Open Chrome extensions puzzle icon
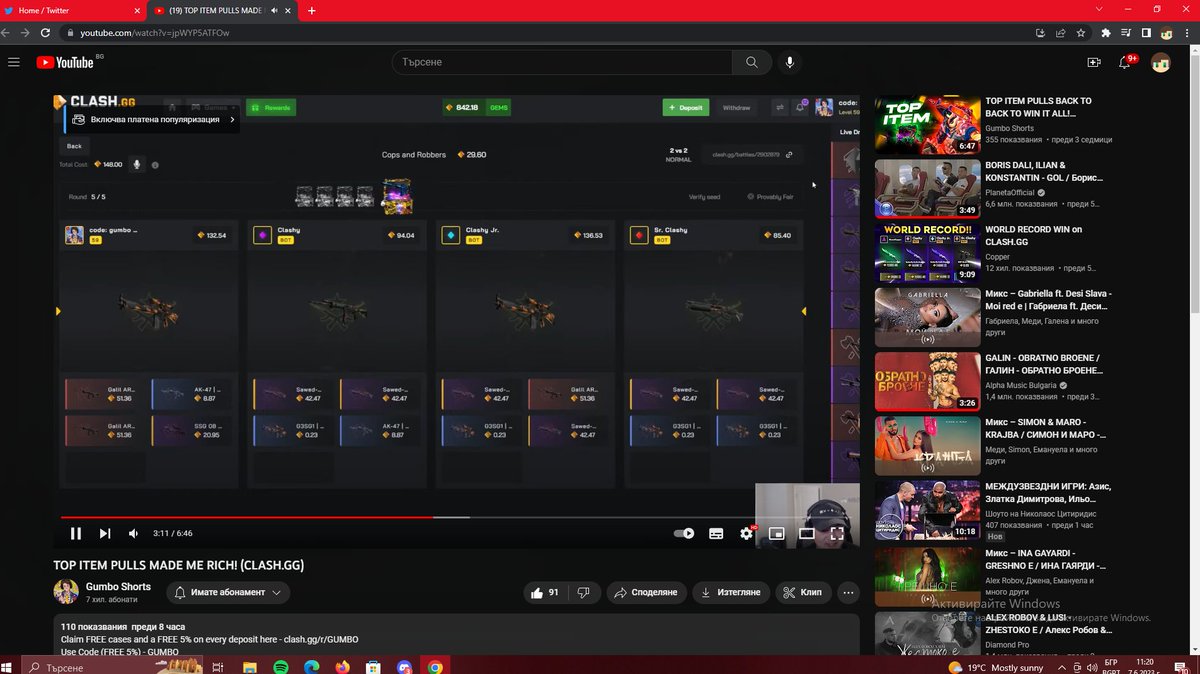Screen dimensions: 1200x674 (x=1105, y=32)
